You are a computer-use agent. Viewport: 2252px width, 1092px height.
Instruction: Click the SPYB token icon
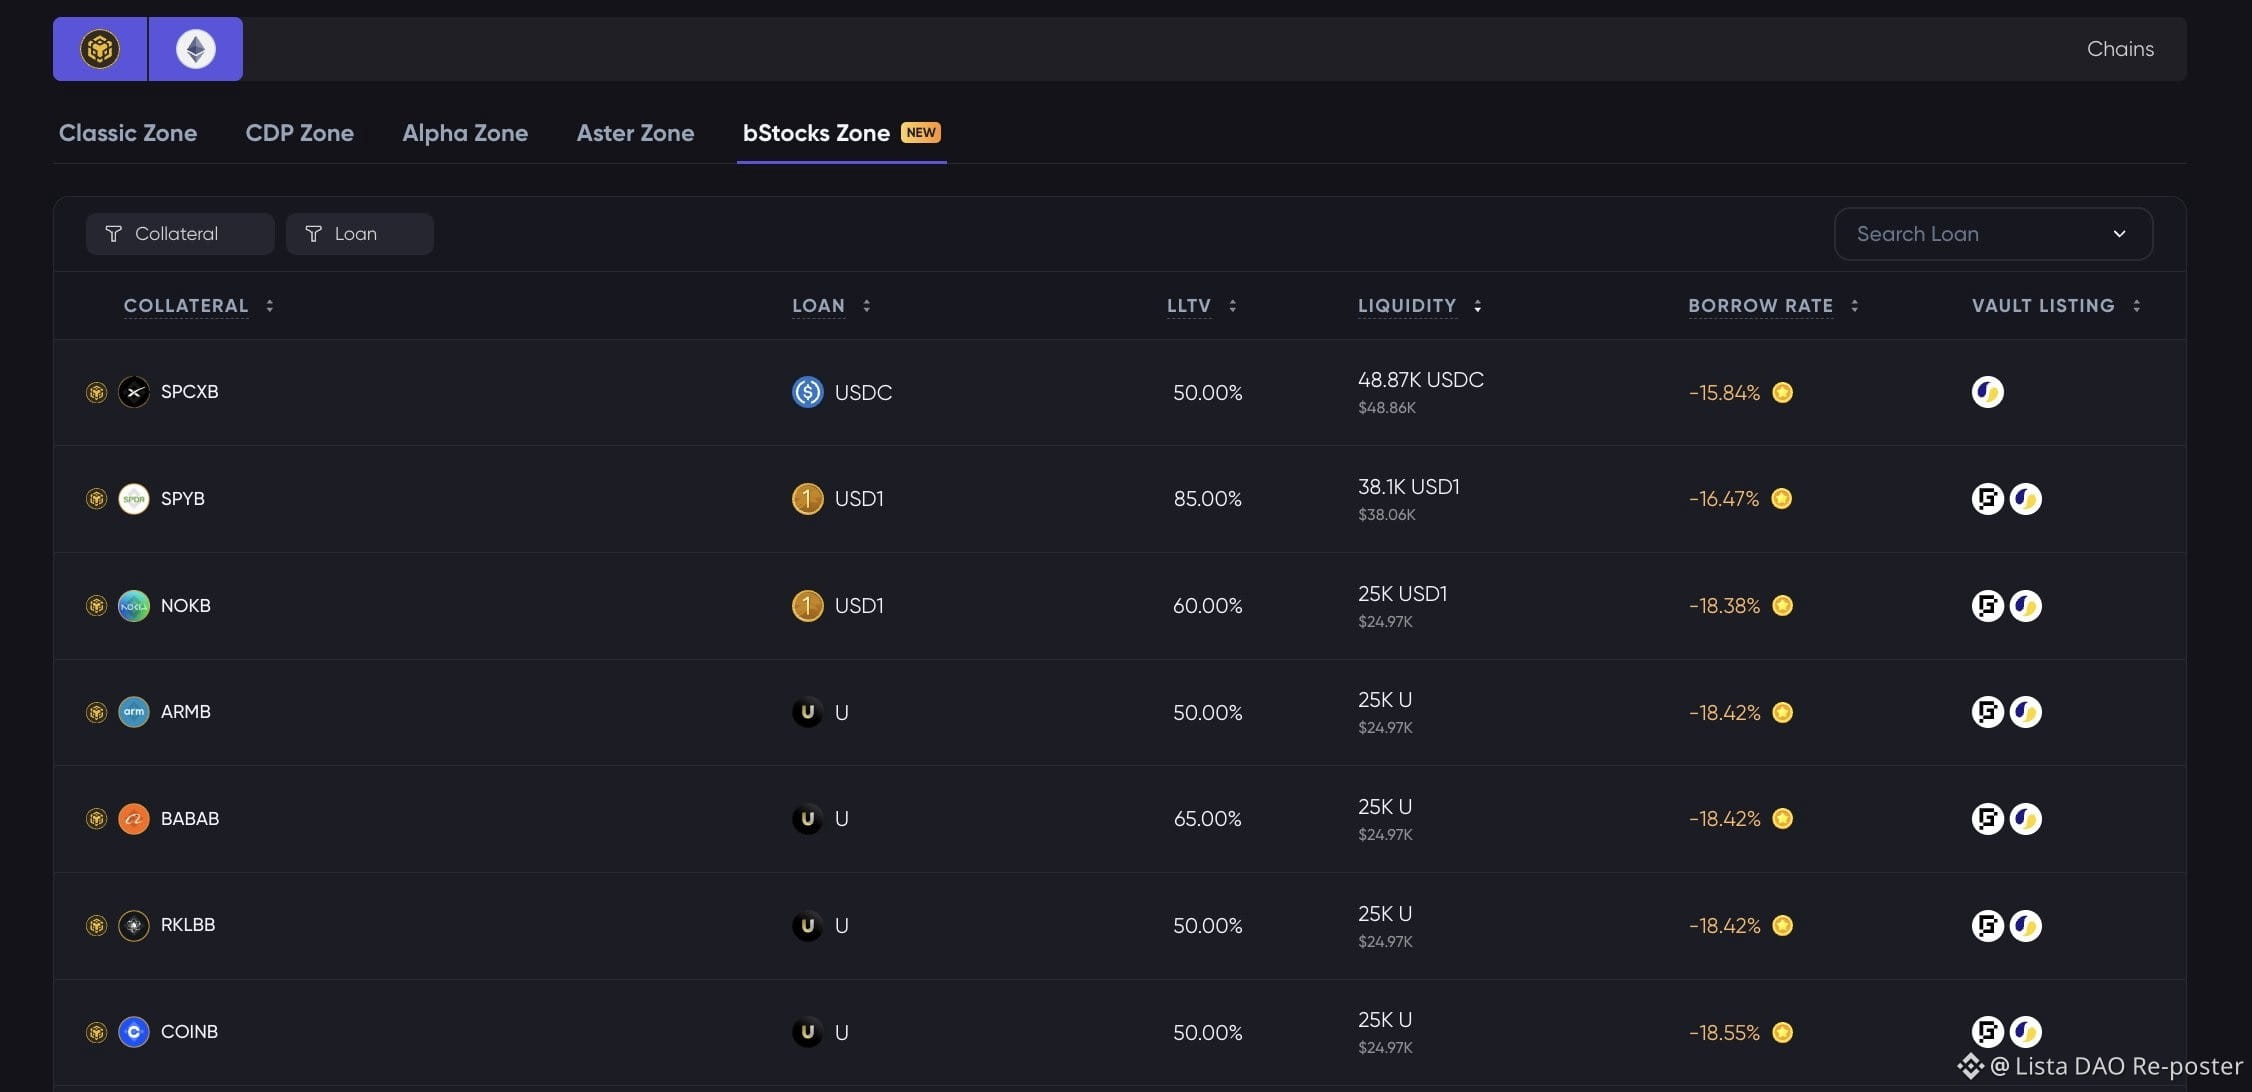[x=134, y=499]
